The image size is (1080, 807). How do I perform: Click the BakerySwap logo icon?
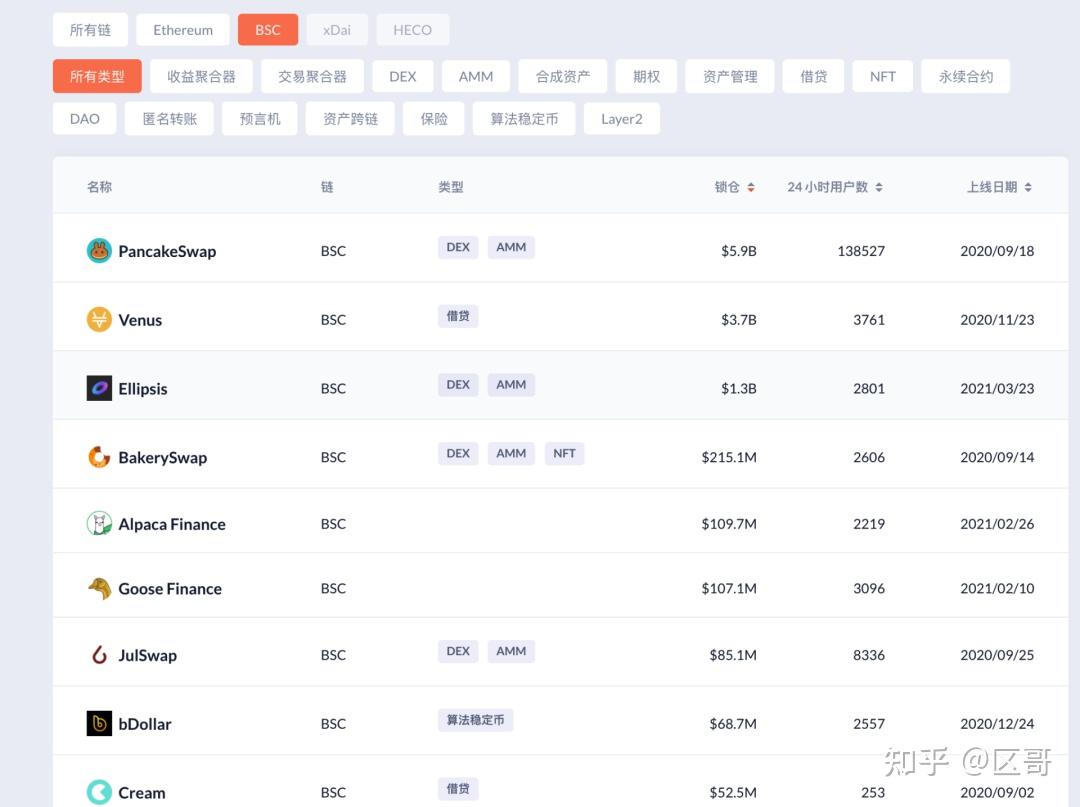click(x=99, y=457)
